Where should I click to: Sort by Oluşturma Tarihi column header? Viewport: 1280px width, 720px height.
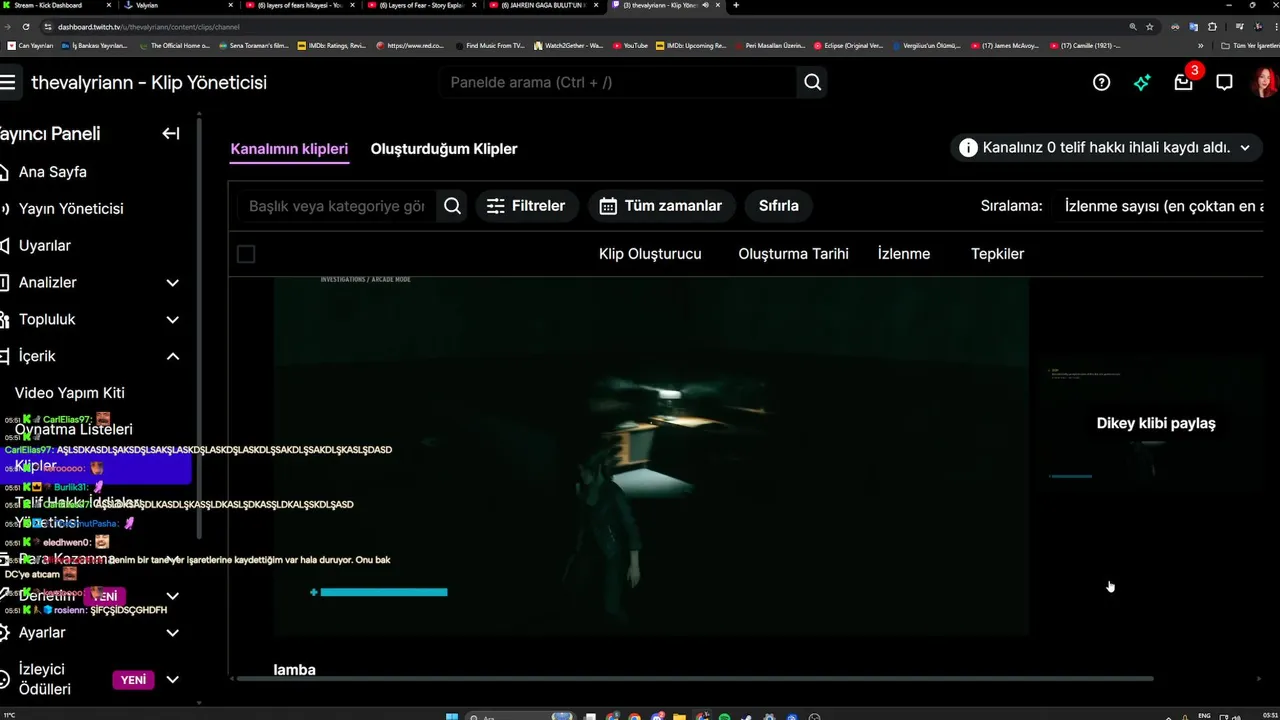pos(793,254)
